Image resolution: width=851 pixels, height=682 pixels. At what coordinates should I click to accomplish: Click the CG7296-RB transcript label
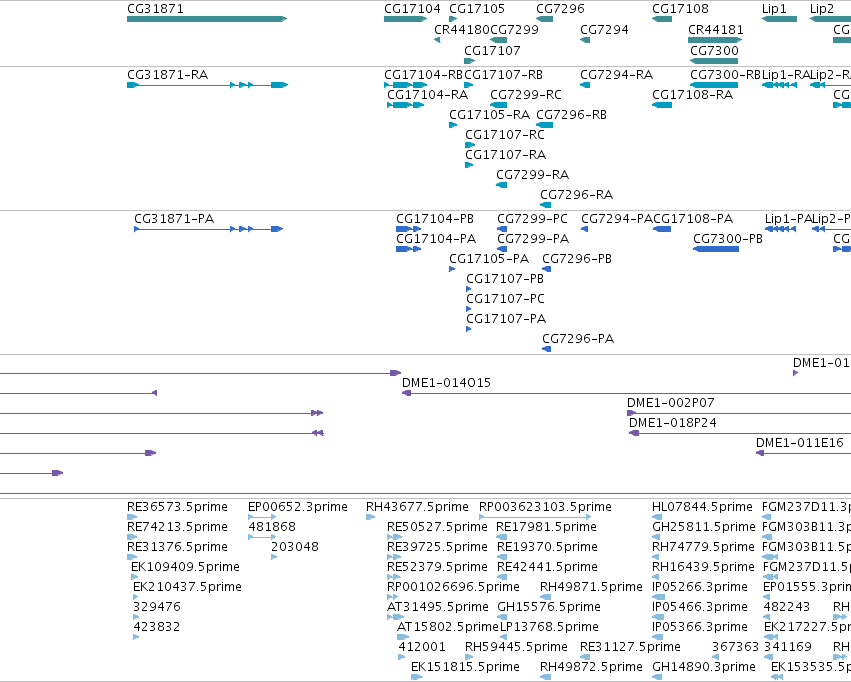(571, 114)
